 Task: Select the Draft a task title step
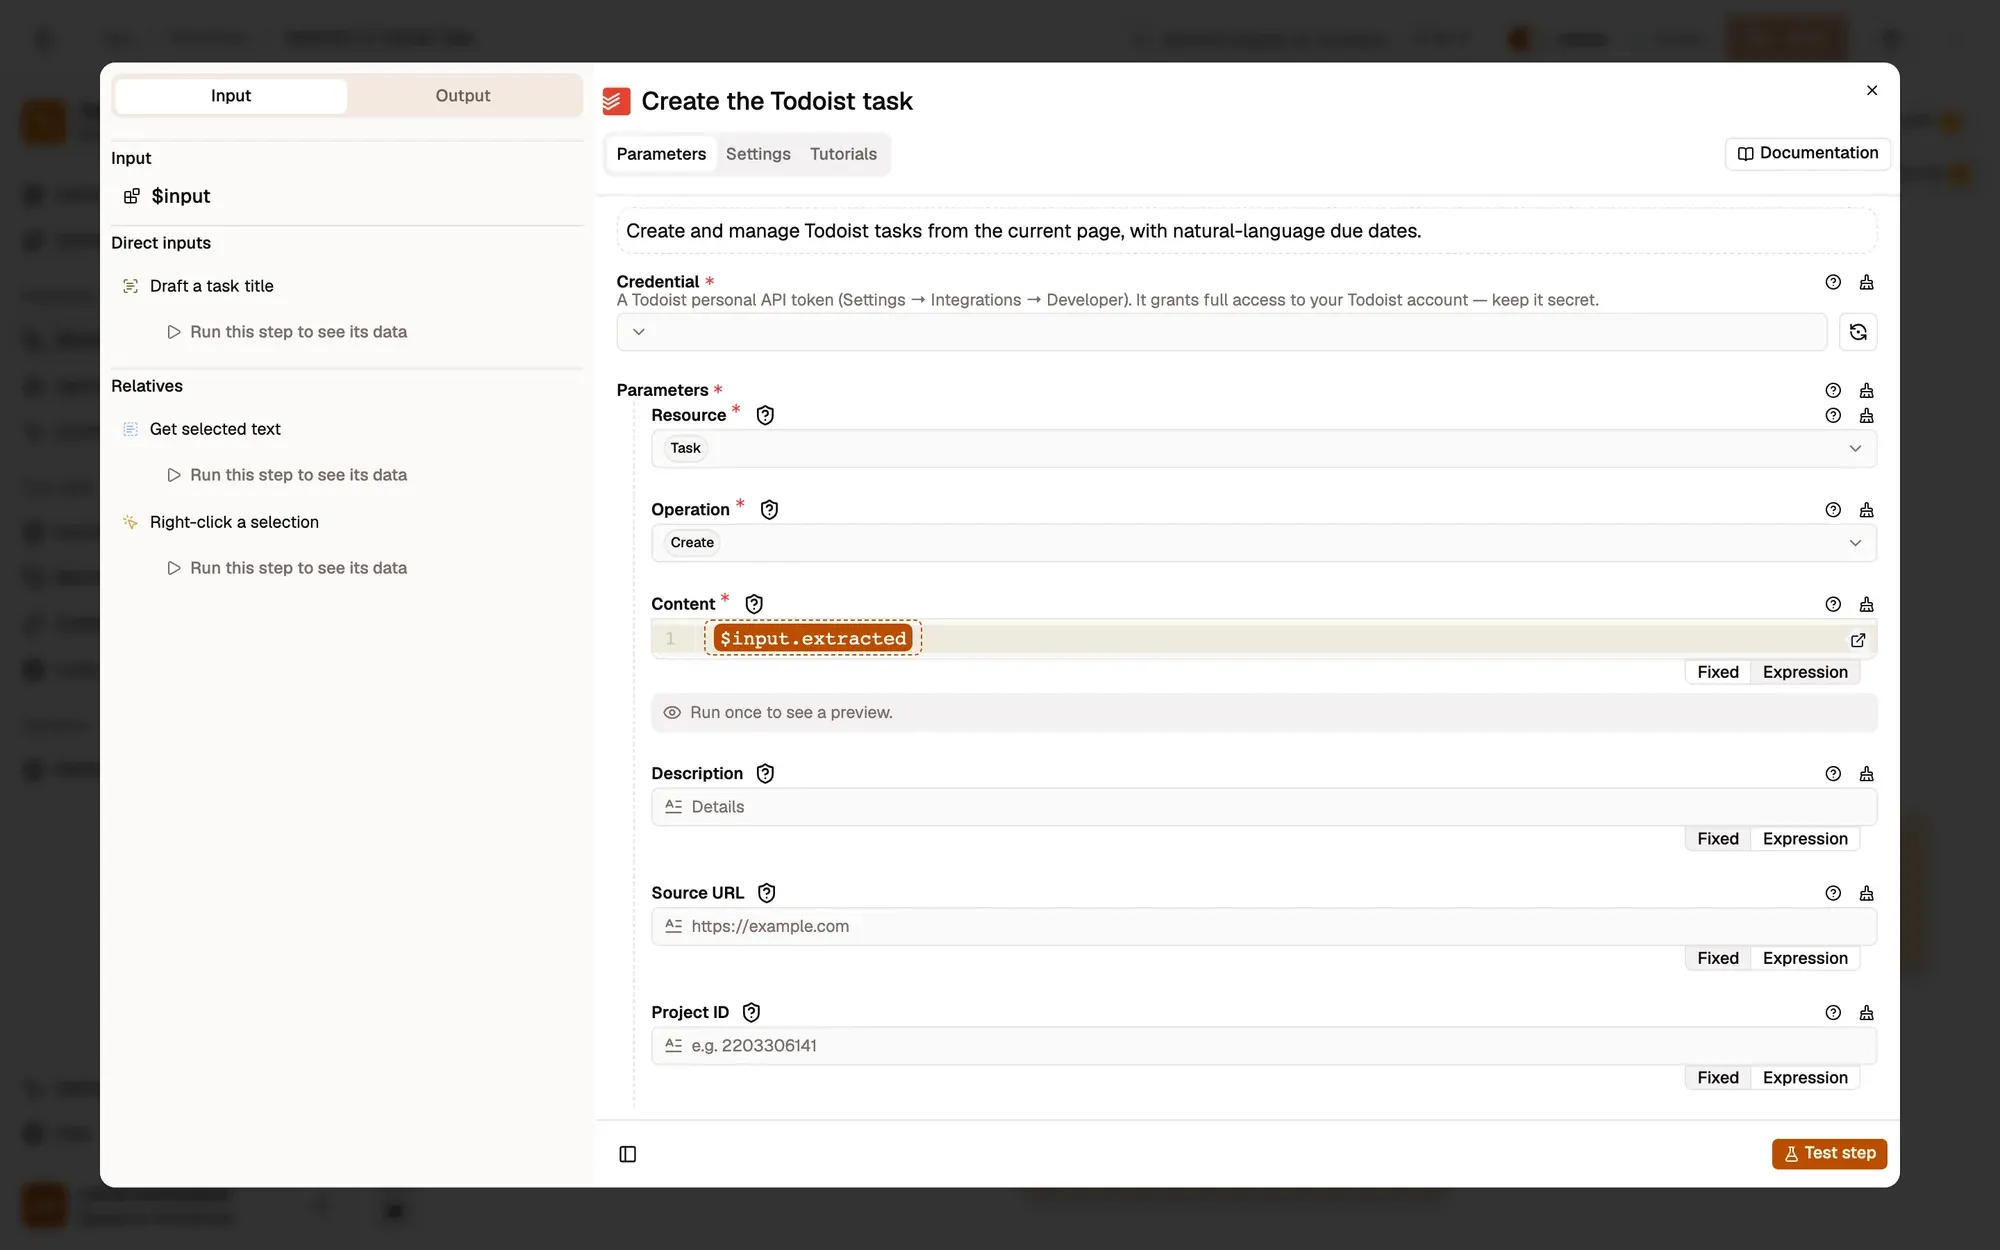(x=211, y=286)
